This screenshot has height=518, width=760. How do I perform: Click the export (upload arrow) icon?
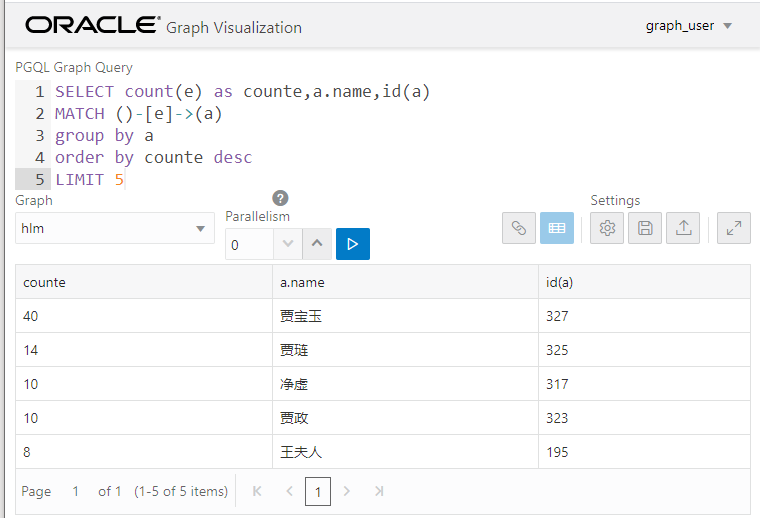(x=683, y=228)
